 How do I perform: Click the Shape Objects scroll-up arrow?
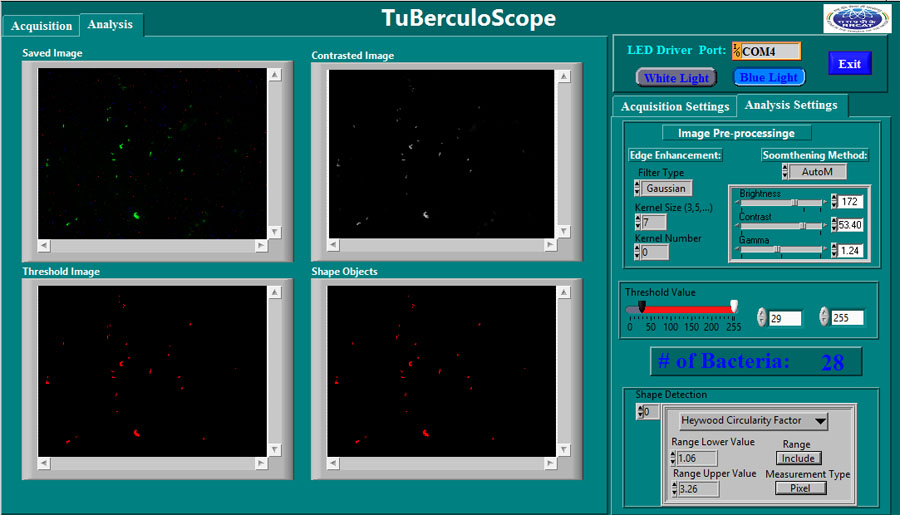(x=564, y=292)
